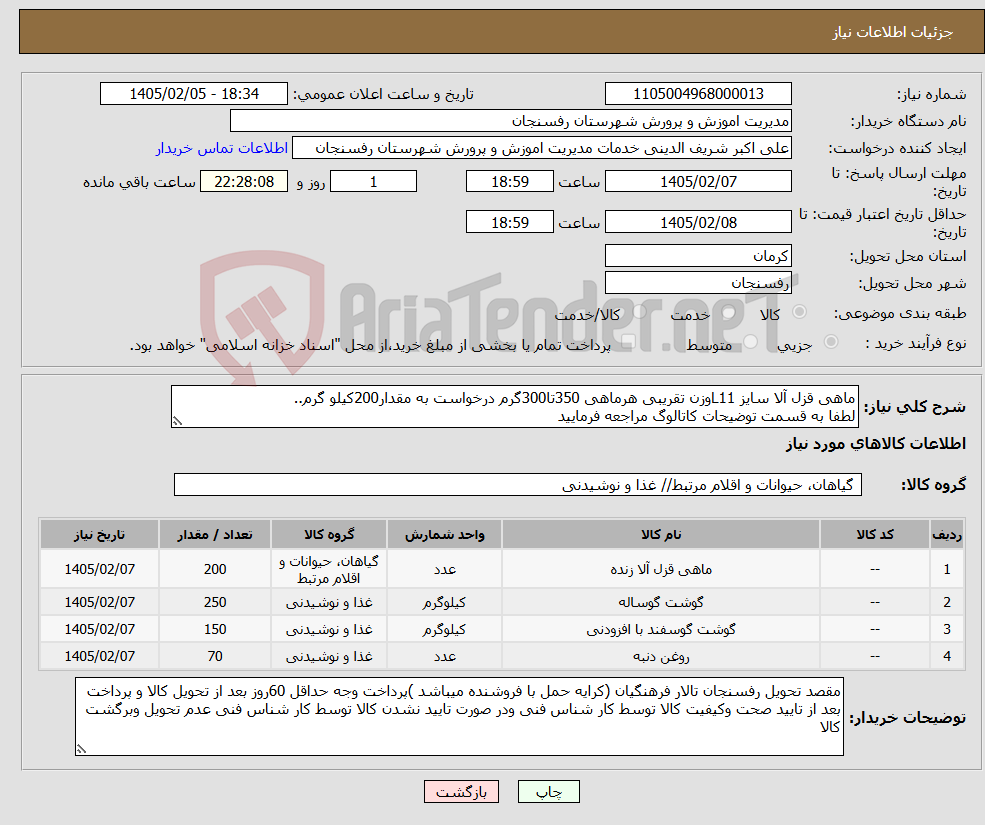Viewport: 985px width, 825px height.
Task: Open buyer contact info link اطلاعات تماس خریدار
Action: pyautogui.click(x=222, y=148)
